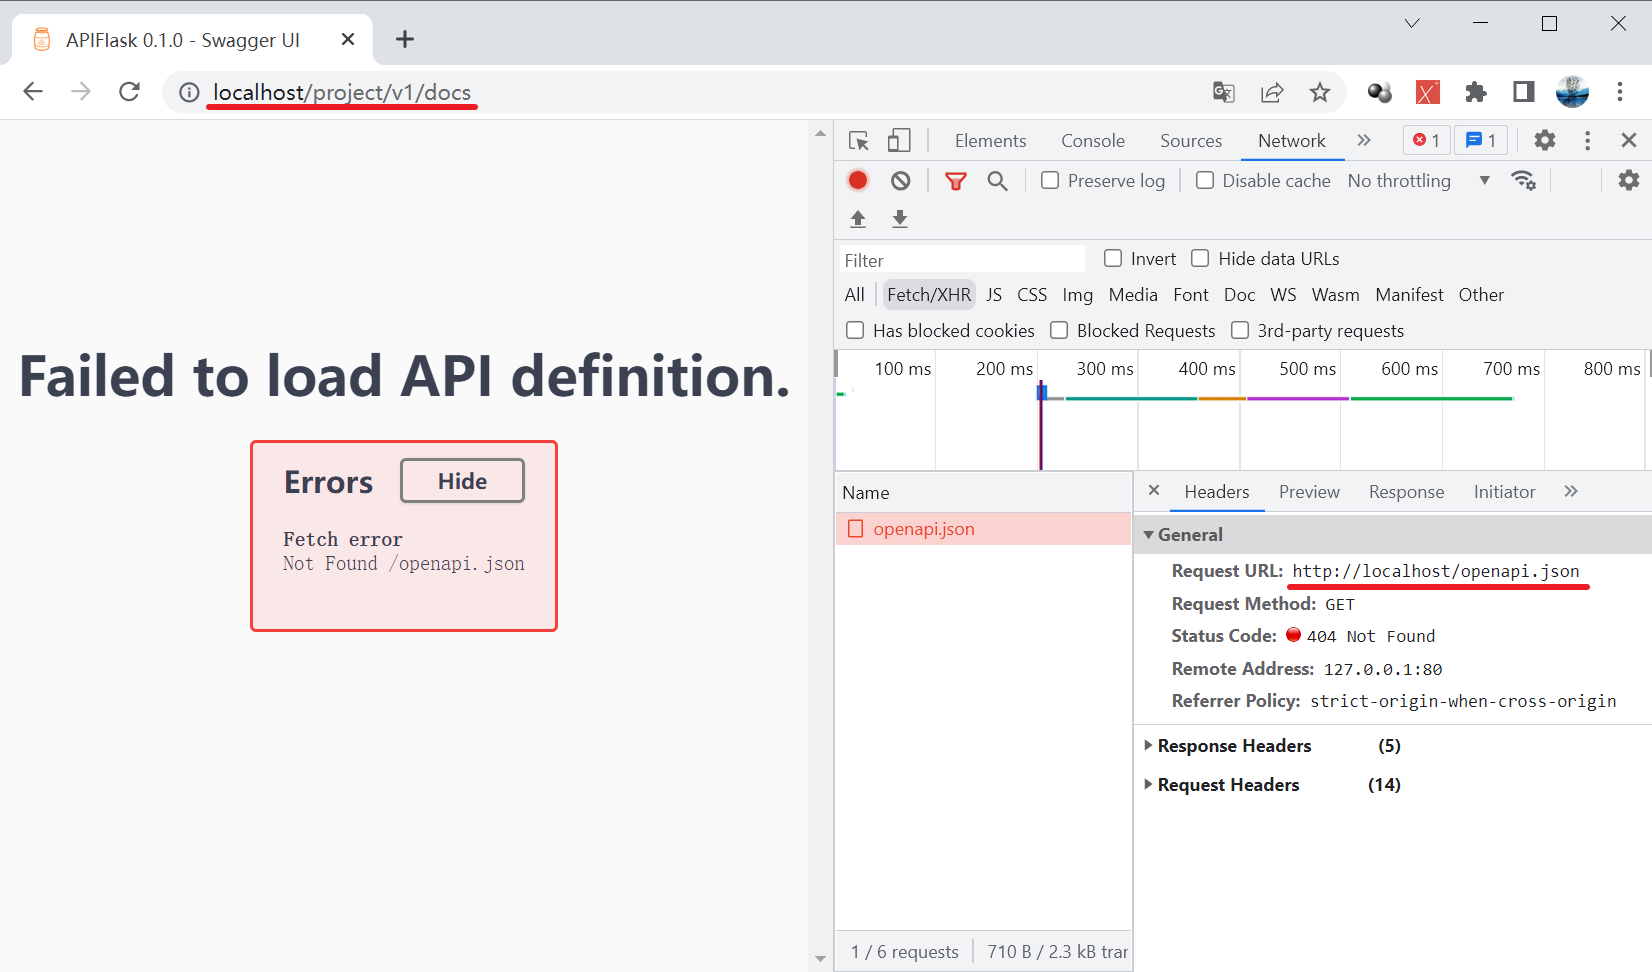Clear the network request log
The width and height of the screenshot is (1652, 972).
[901, 180]
